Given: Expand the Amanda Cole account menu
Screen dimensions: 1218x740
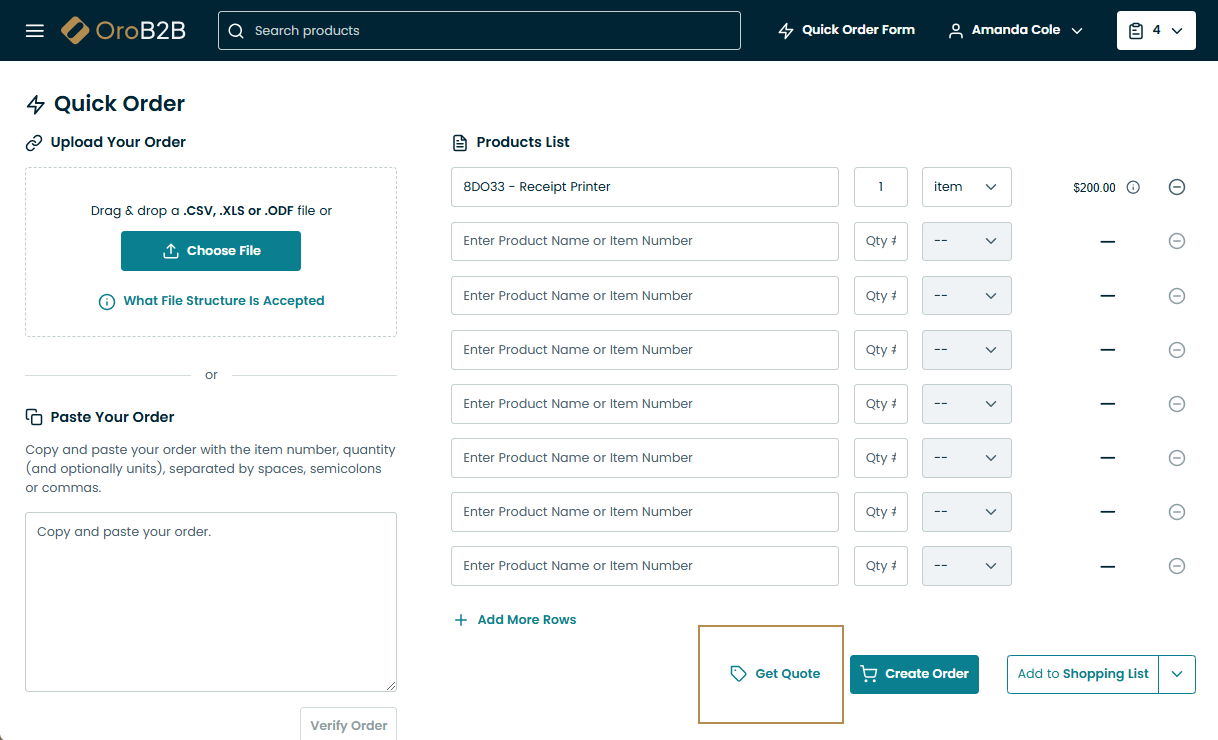Looking at the screenshot, I should [1015, 30].
